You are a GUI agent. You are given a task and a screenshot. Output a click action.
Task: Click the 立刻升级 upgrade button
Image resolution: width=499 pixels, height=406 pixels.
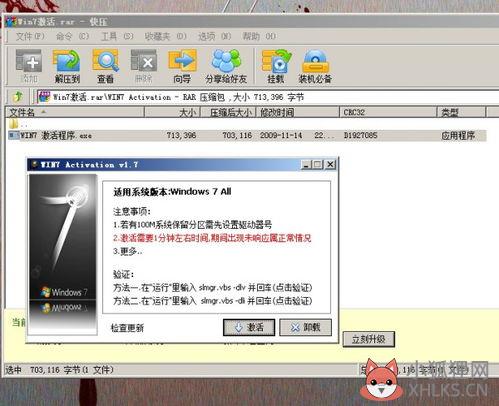(x=369, y=339)
